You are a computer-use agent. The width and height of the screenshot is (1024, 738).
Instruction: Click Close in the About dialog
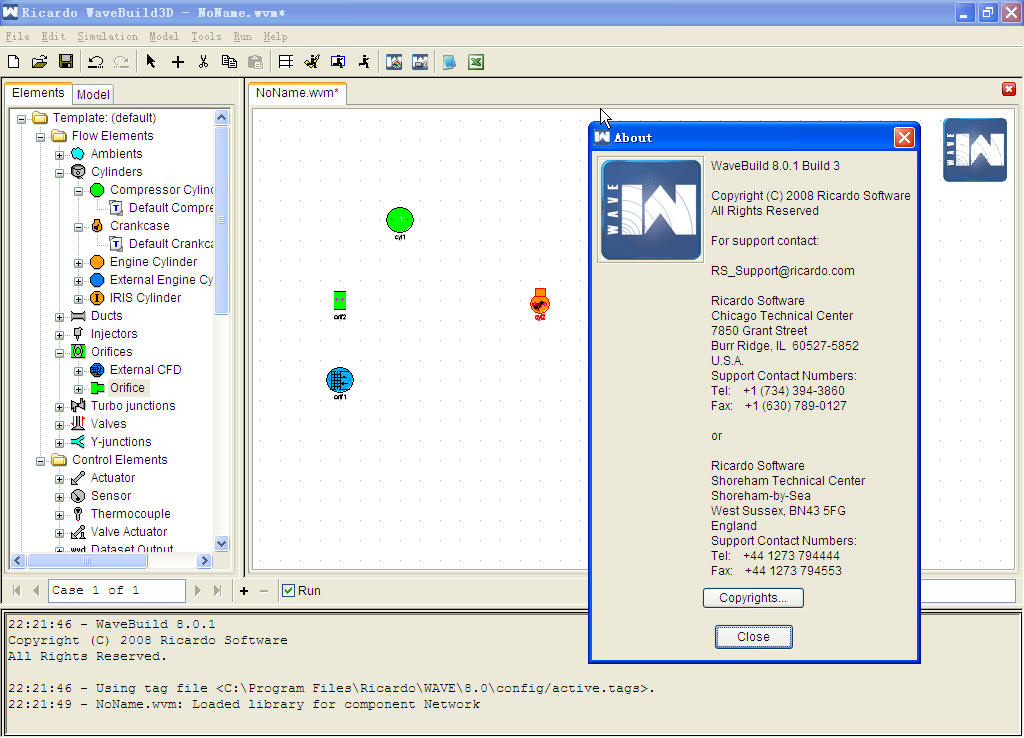(x=753, y=637)
